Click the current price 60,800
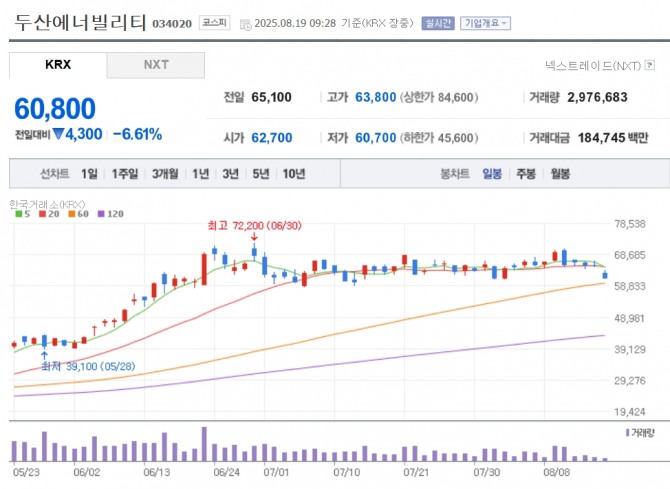 (55, 109)
